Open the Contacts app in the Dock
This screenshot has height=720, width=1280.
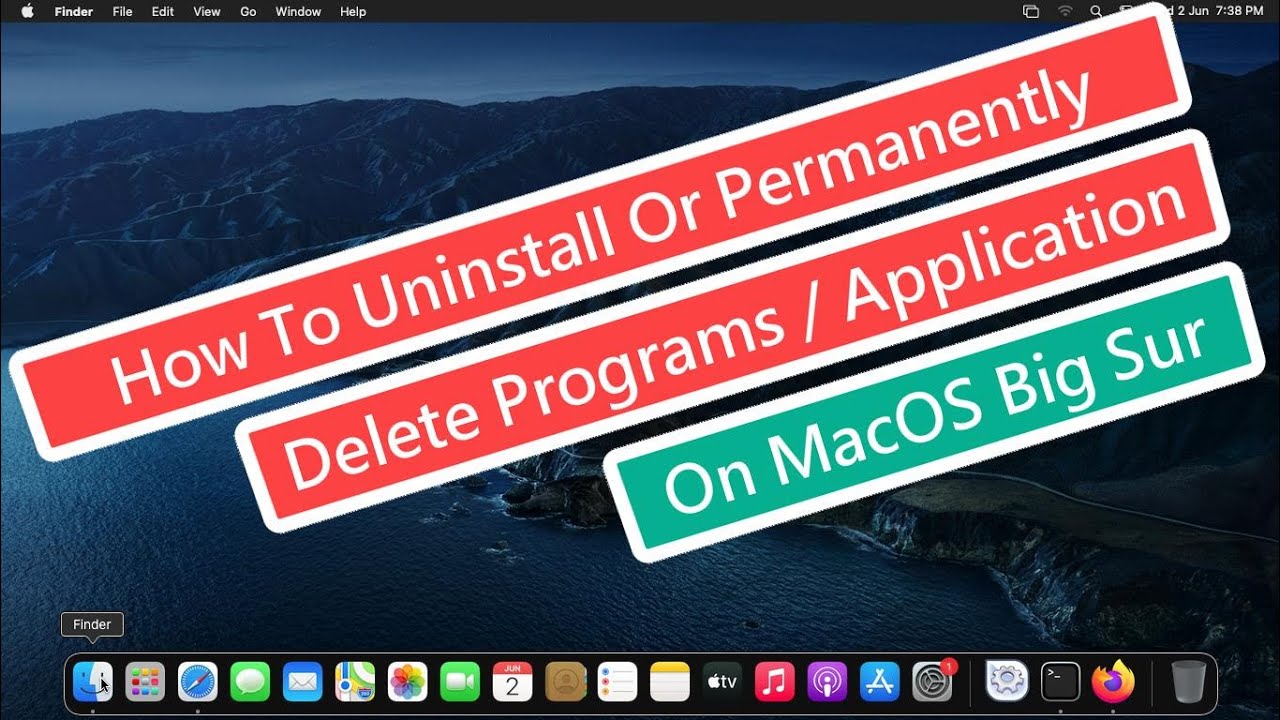click(x=565, y=682)
